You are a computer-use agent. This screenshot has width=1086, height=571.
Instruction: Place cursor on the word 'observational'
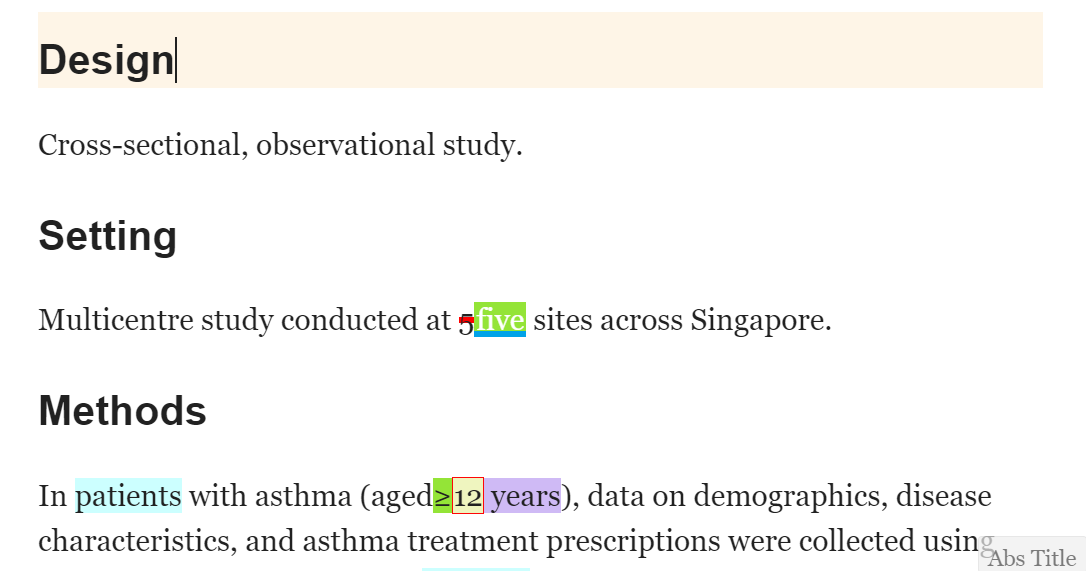click(346, 145)
